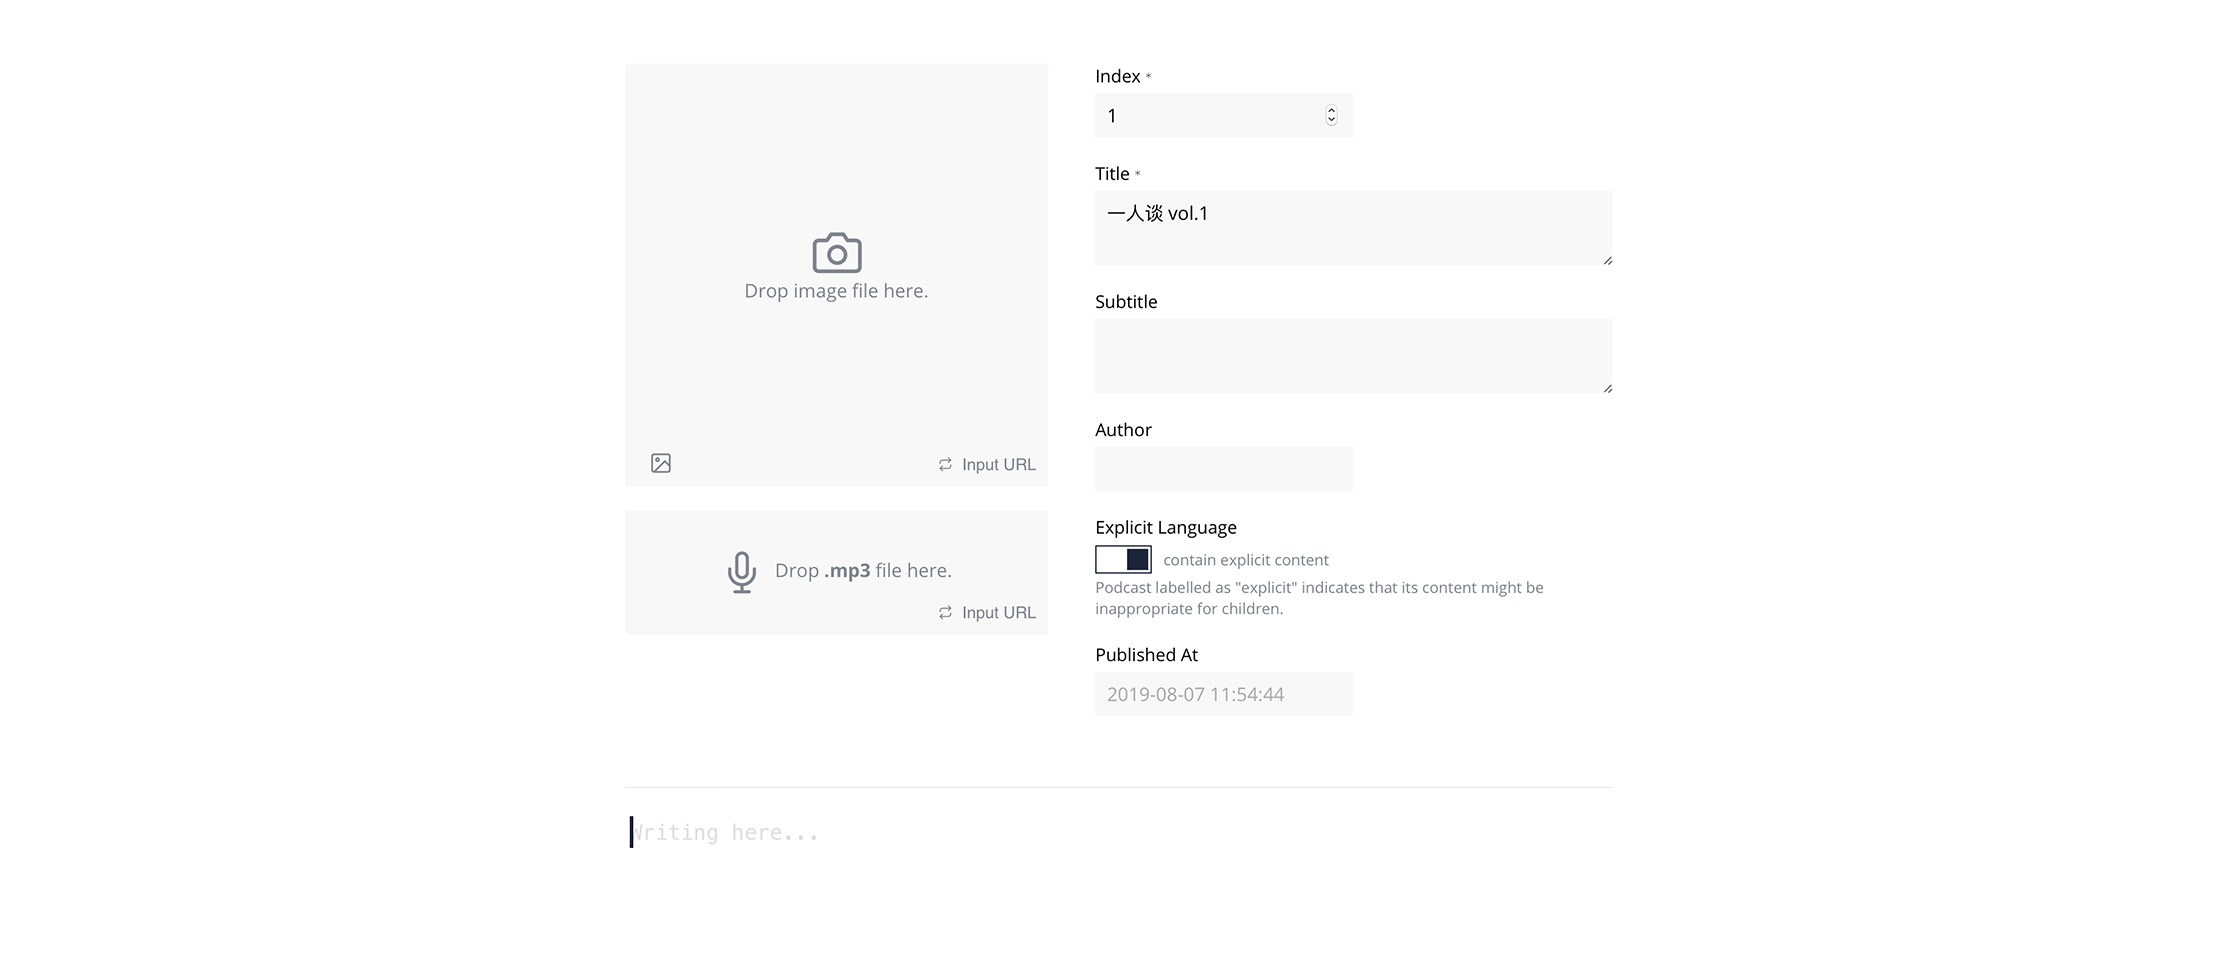Decrease the Index number with the down arrow
The image size is (2240, 960).
coord(1331,121)
